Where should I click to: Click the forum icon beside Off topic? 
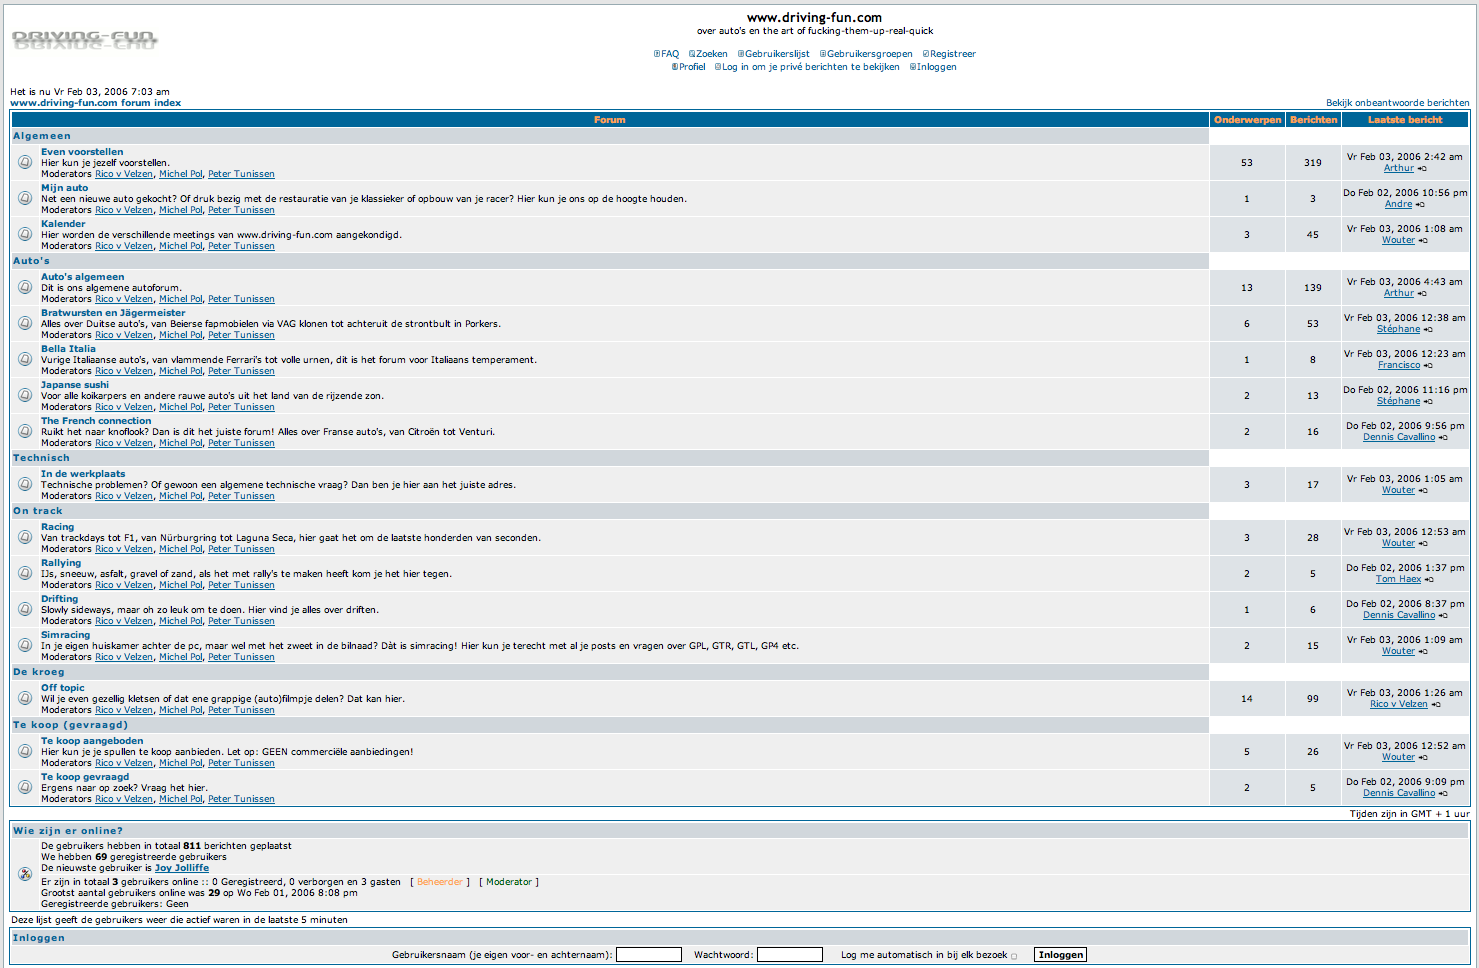coord(25,698)
